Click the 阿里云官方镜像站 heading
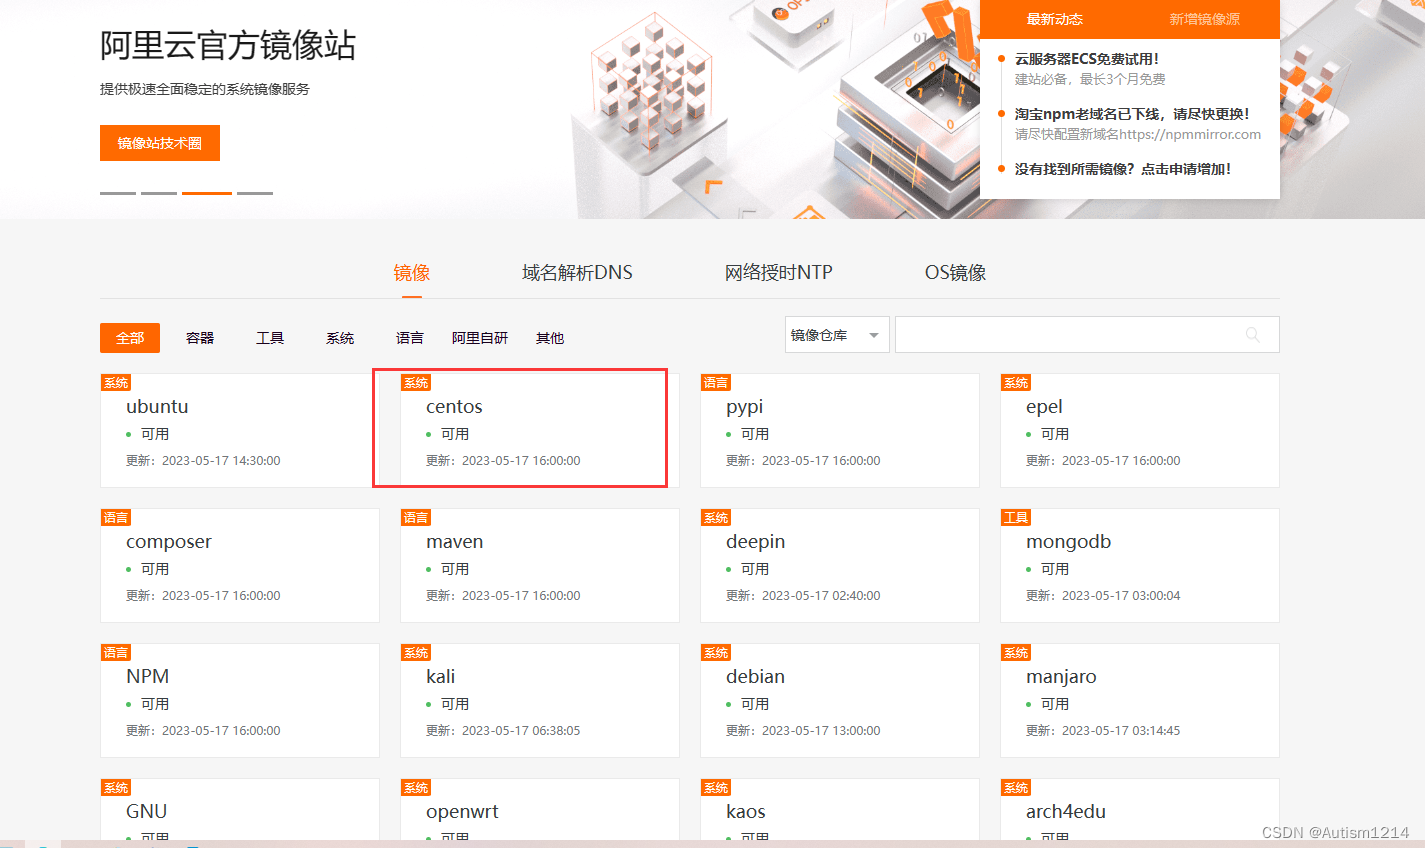This screenshot has height=848, width=1425. [228, 45]
